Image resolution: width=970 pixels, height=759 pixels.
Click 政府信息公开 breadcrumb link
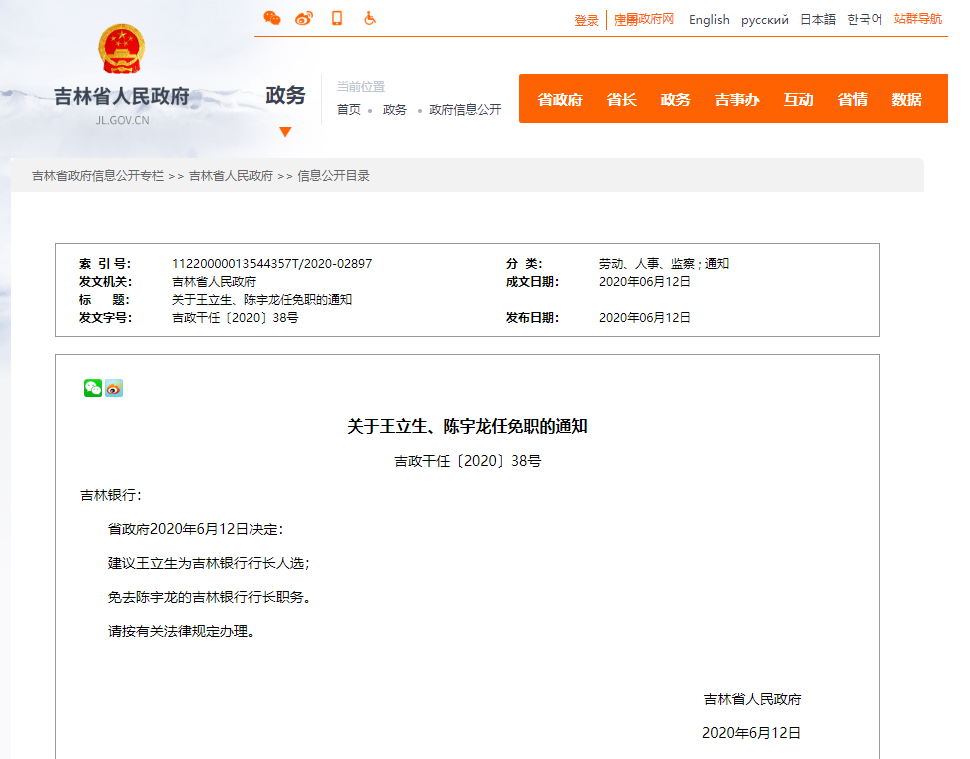(x=465, y=110)
